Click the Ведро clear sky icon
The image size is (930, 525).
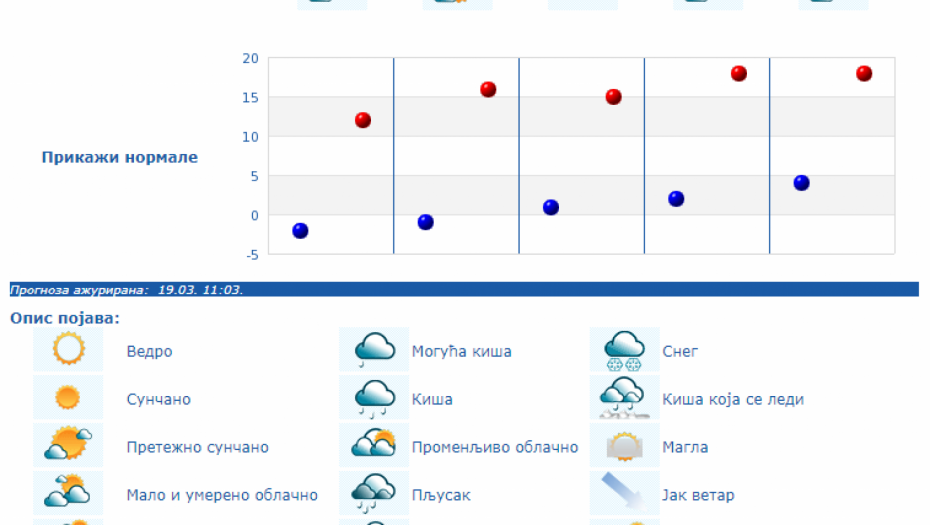click(x=68, y=350)
